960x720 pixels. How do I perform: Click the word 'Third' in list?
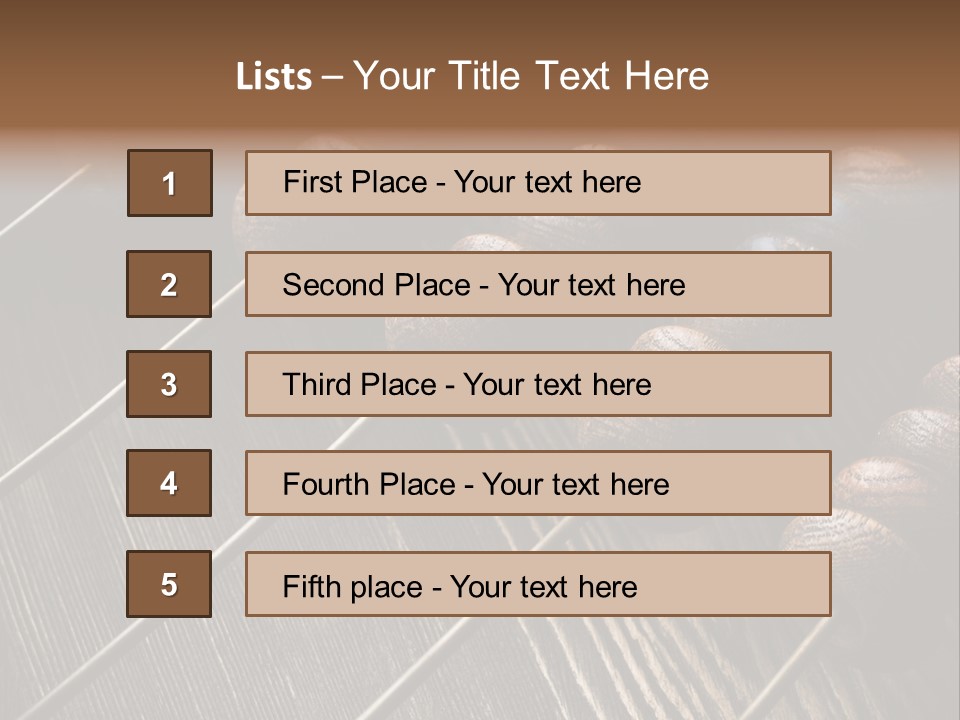[320, 385]
